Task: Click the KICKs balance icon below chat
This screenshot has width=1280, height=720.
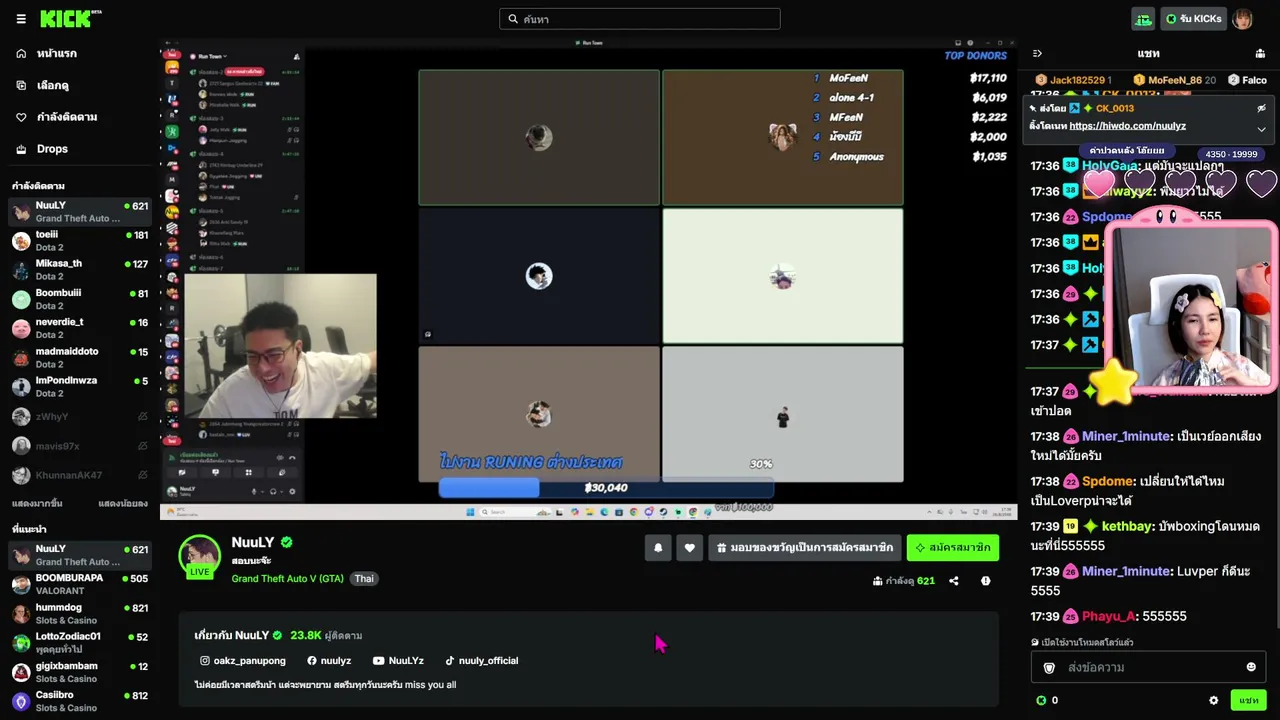Action: tap(1041, 701)
